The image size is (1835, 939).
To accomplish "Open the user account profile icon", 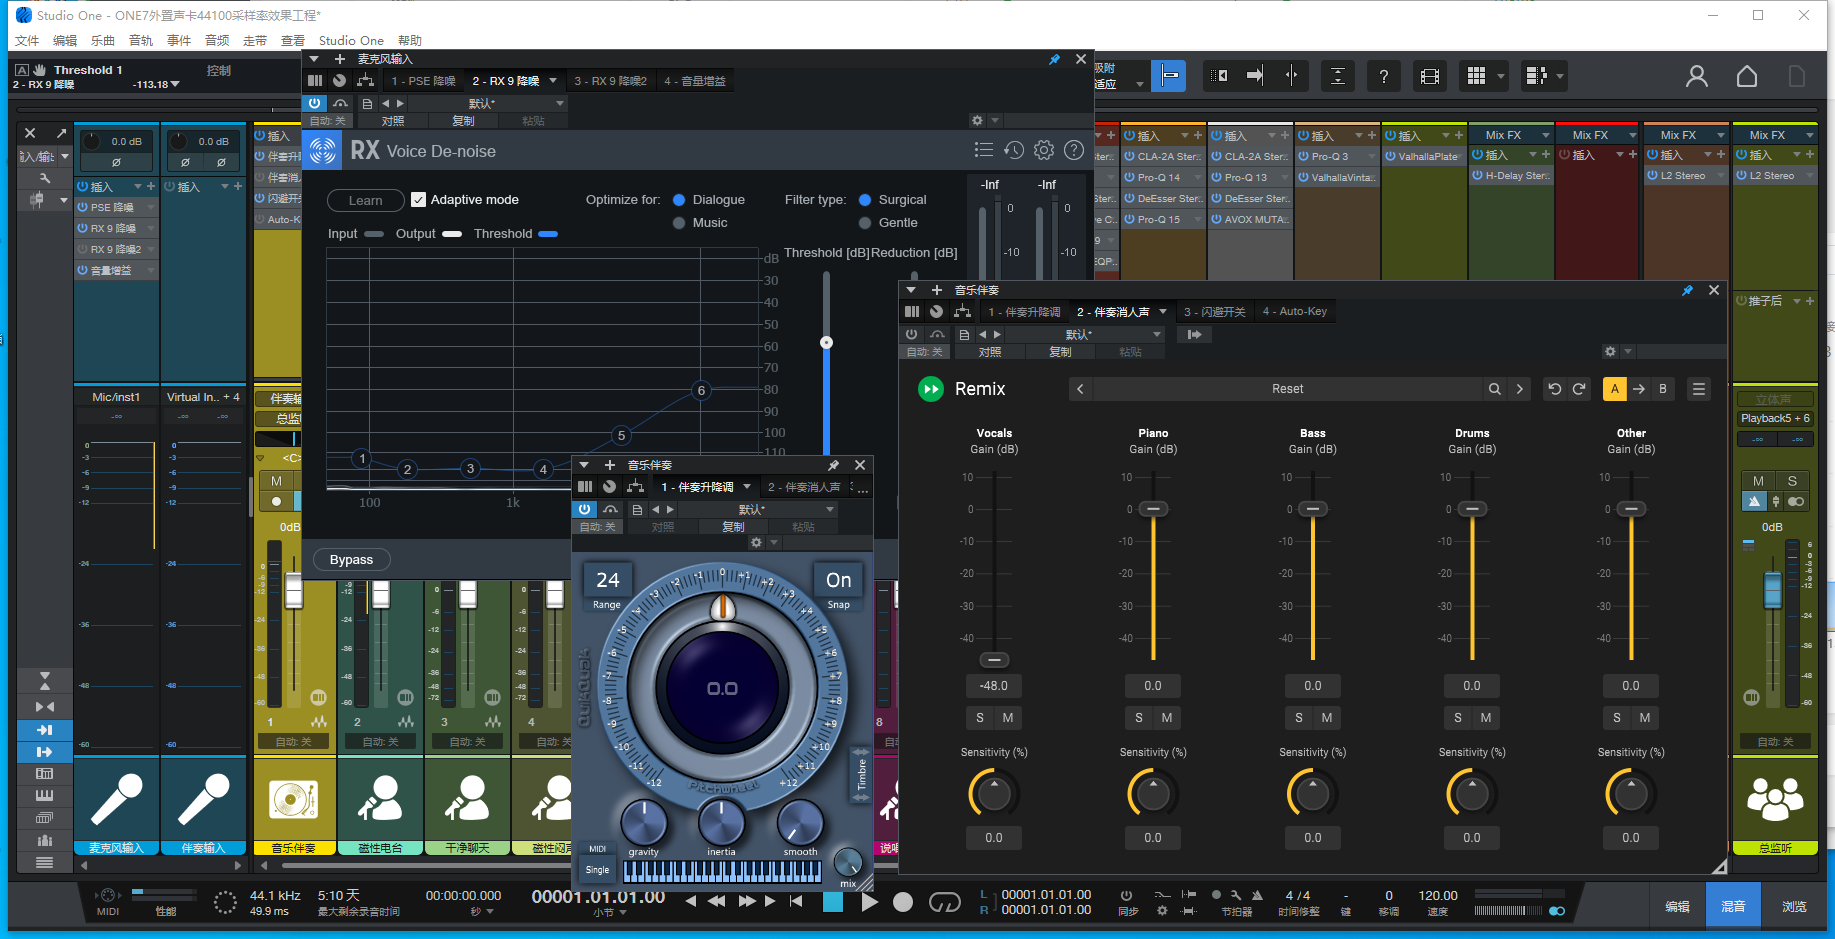I will click(x=1697, y=76).
